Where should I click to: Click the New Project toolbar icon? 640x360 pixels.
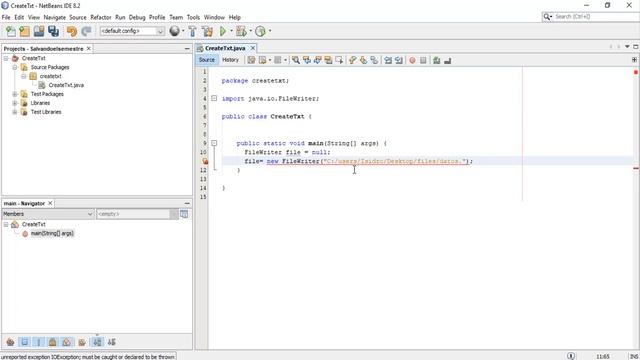(24, 31)
